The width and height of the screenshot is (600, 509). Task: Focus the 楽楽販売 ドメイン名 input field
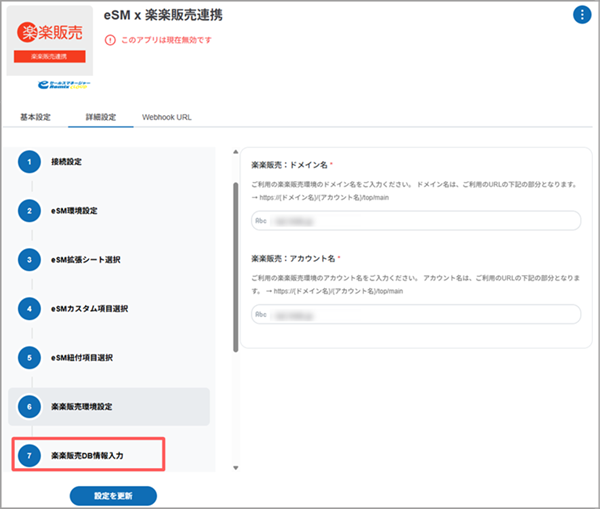(x=416, y=221)
